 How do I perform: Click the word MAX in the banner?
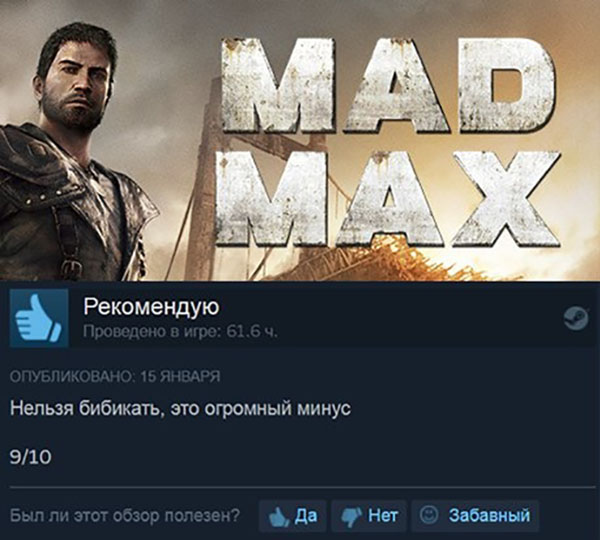[x=388, y=197]
